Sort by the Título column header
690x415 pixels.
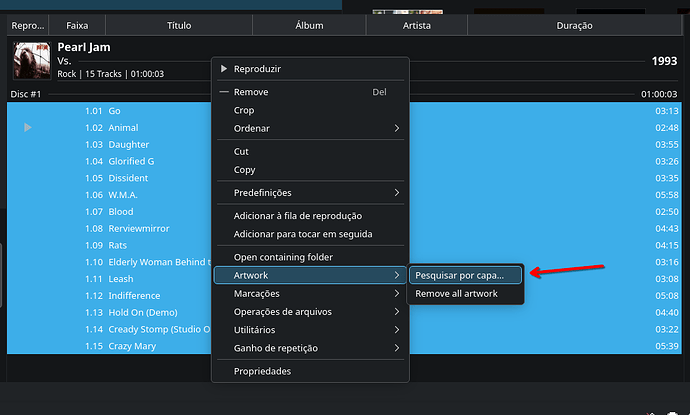pyautogui.click(x=179, y=25)
